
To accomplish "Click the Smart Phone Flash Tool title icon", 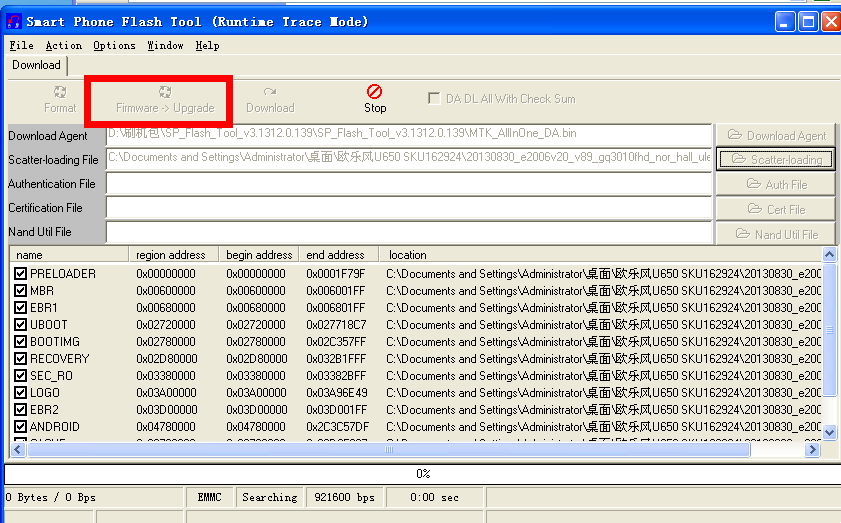I will (x=13, y=21).
